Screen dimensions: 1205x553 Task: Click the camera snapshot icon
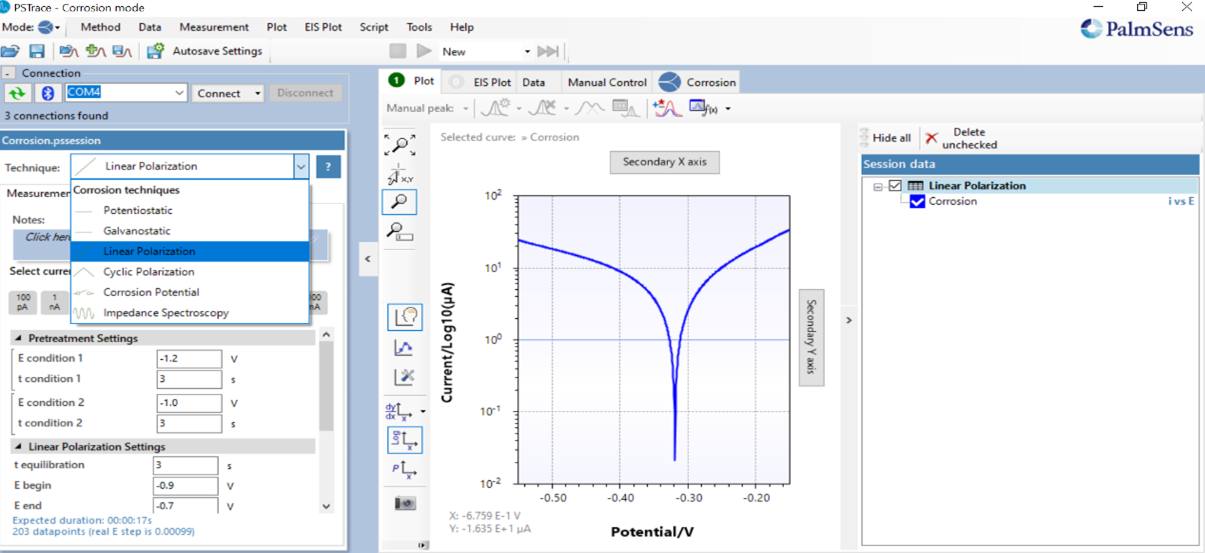(404, 503)
